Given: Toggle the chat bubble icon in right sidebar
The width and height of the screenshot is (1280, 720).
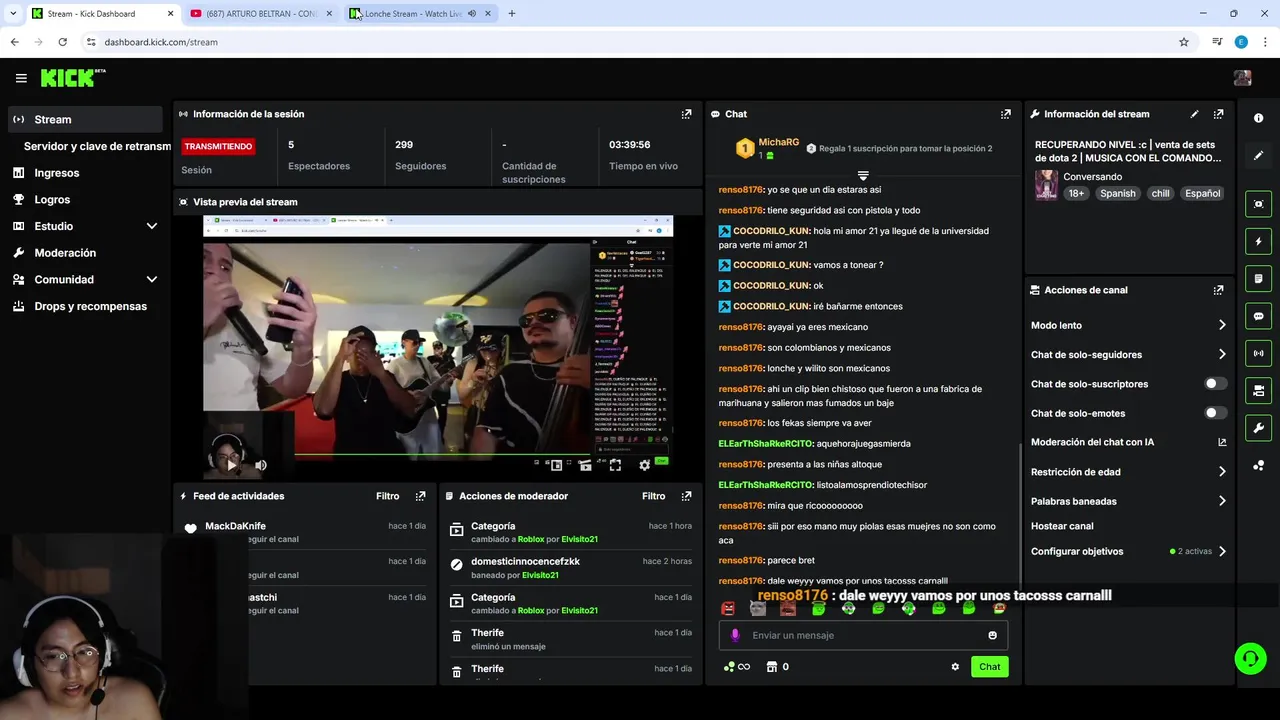Looking at the screenshot, I should 1258,316.
